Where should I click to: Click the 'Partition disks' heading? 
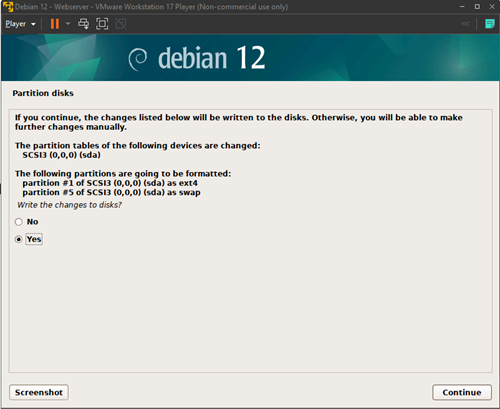[x=43, y=93]
